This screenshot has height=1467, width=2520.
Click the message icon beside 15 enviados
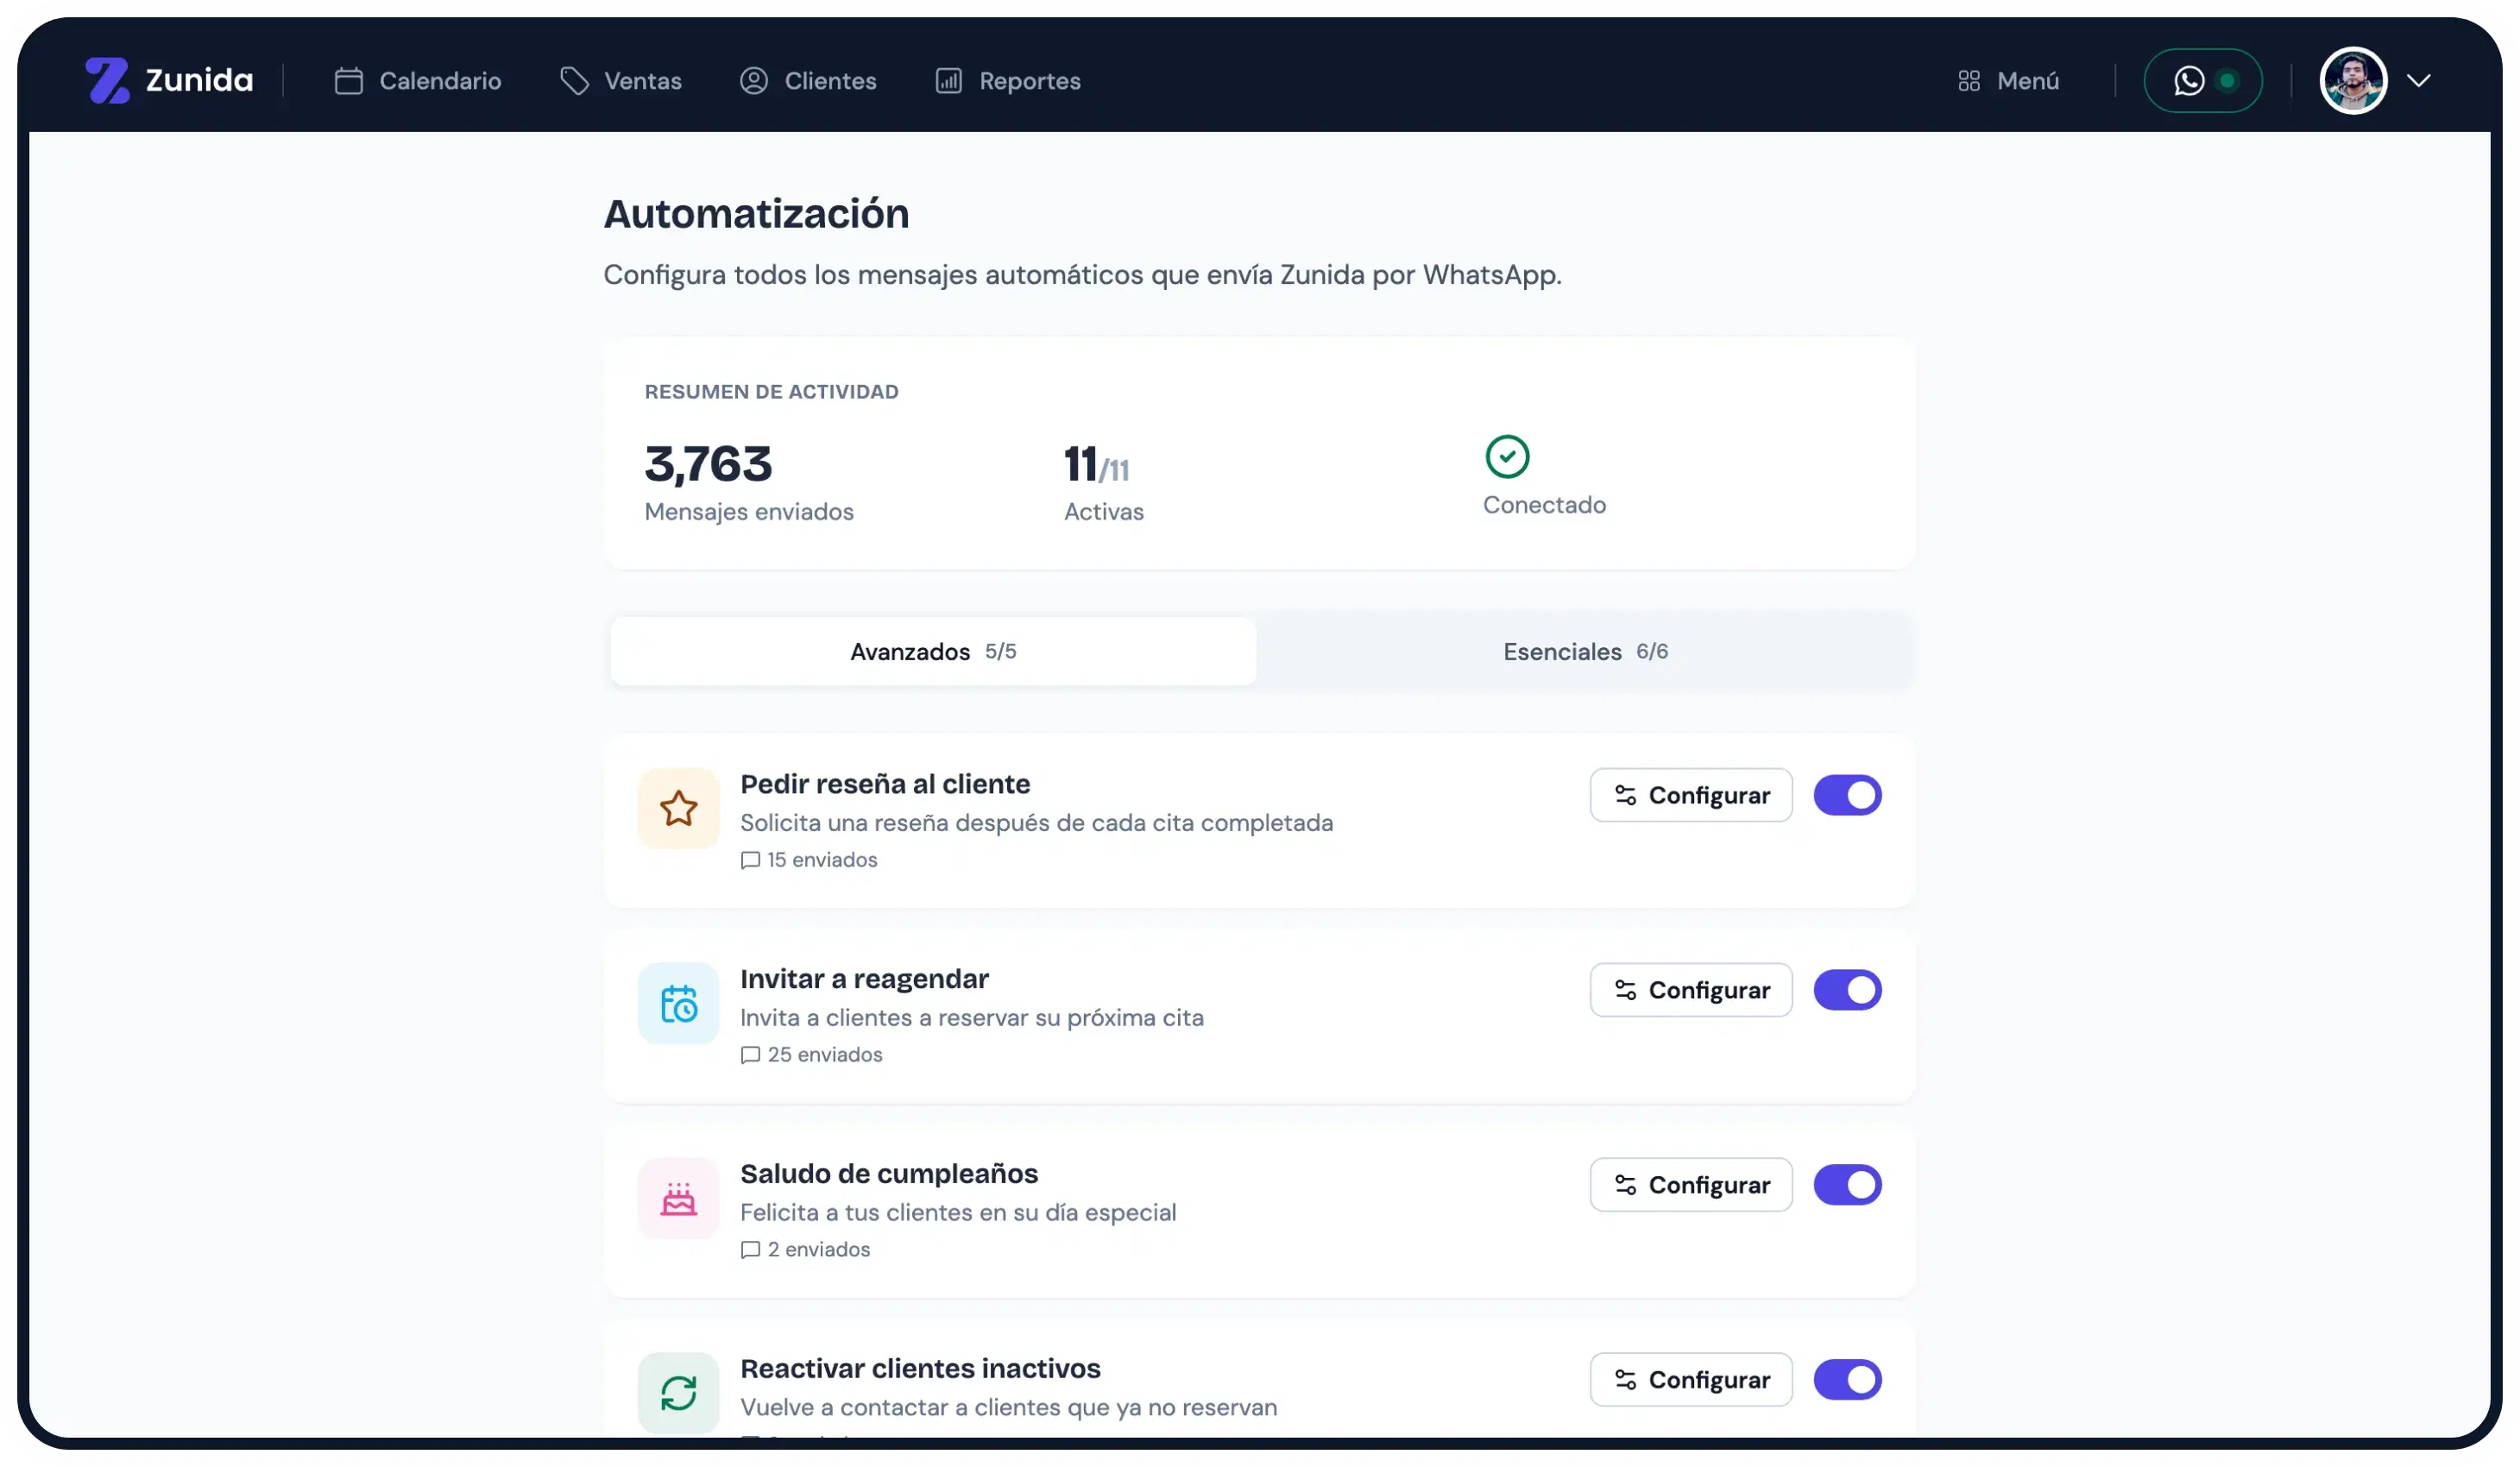pyautogui.click(x=750, y=861)
